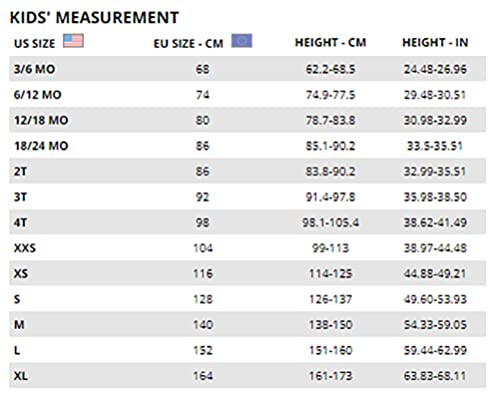Click EU size 98 in 4T row

click(x=203, y=222)
